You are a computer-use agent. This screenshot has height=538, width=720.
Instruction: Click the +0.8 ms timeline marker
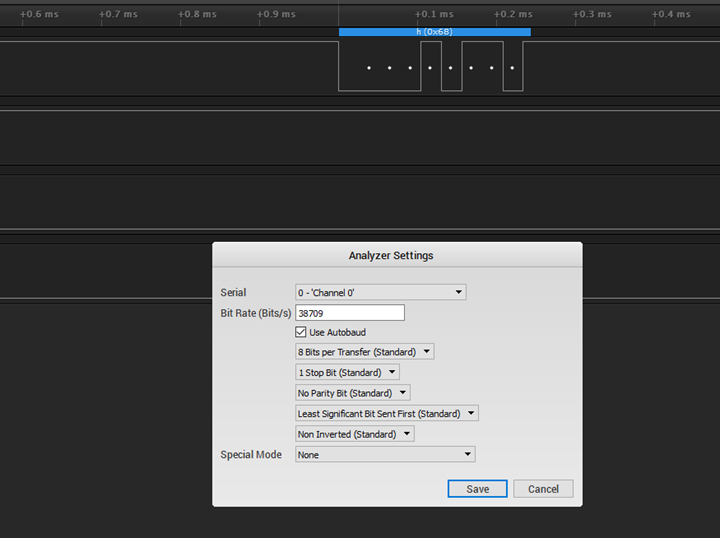(x=197, y=15)
